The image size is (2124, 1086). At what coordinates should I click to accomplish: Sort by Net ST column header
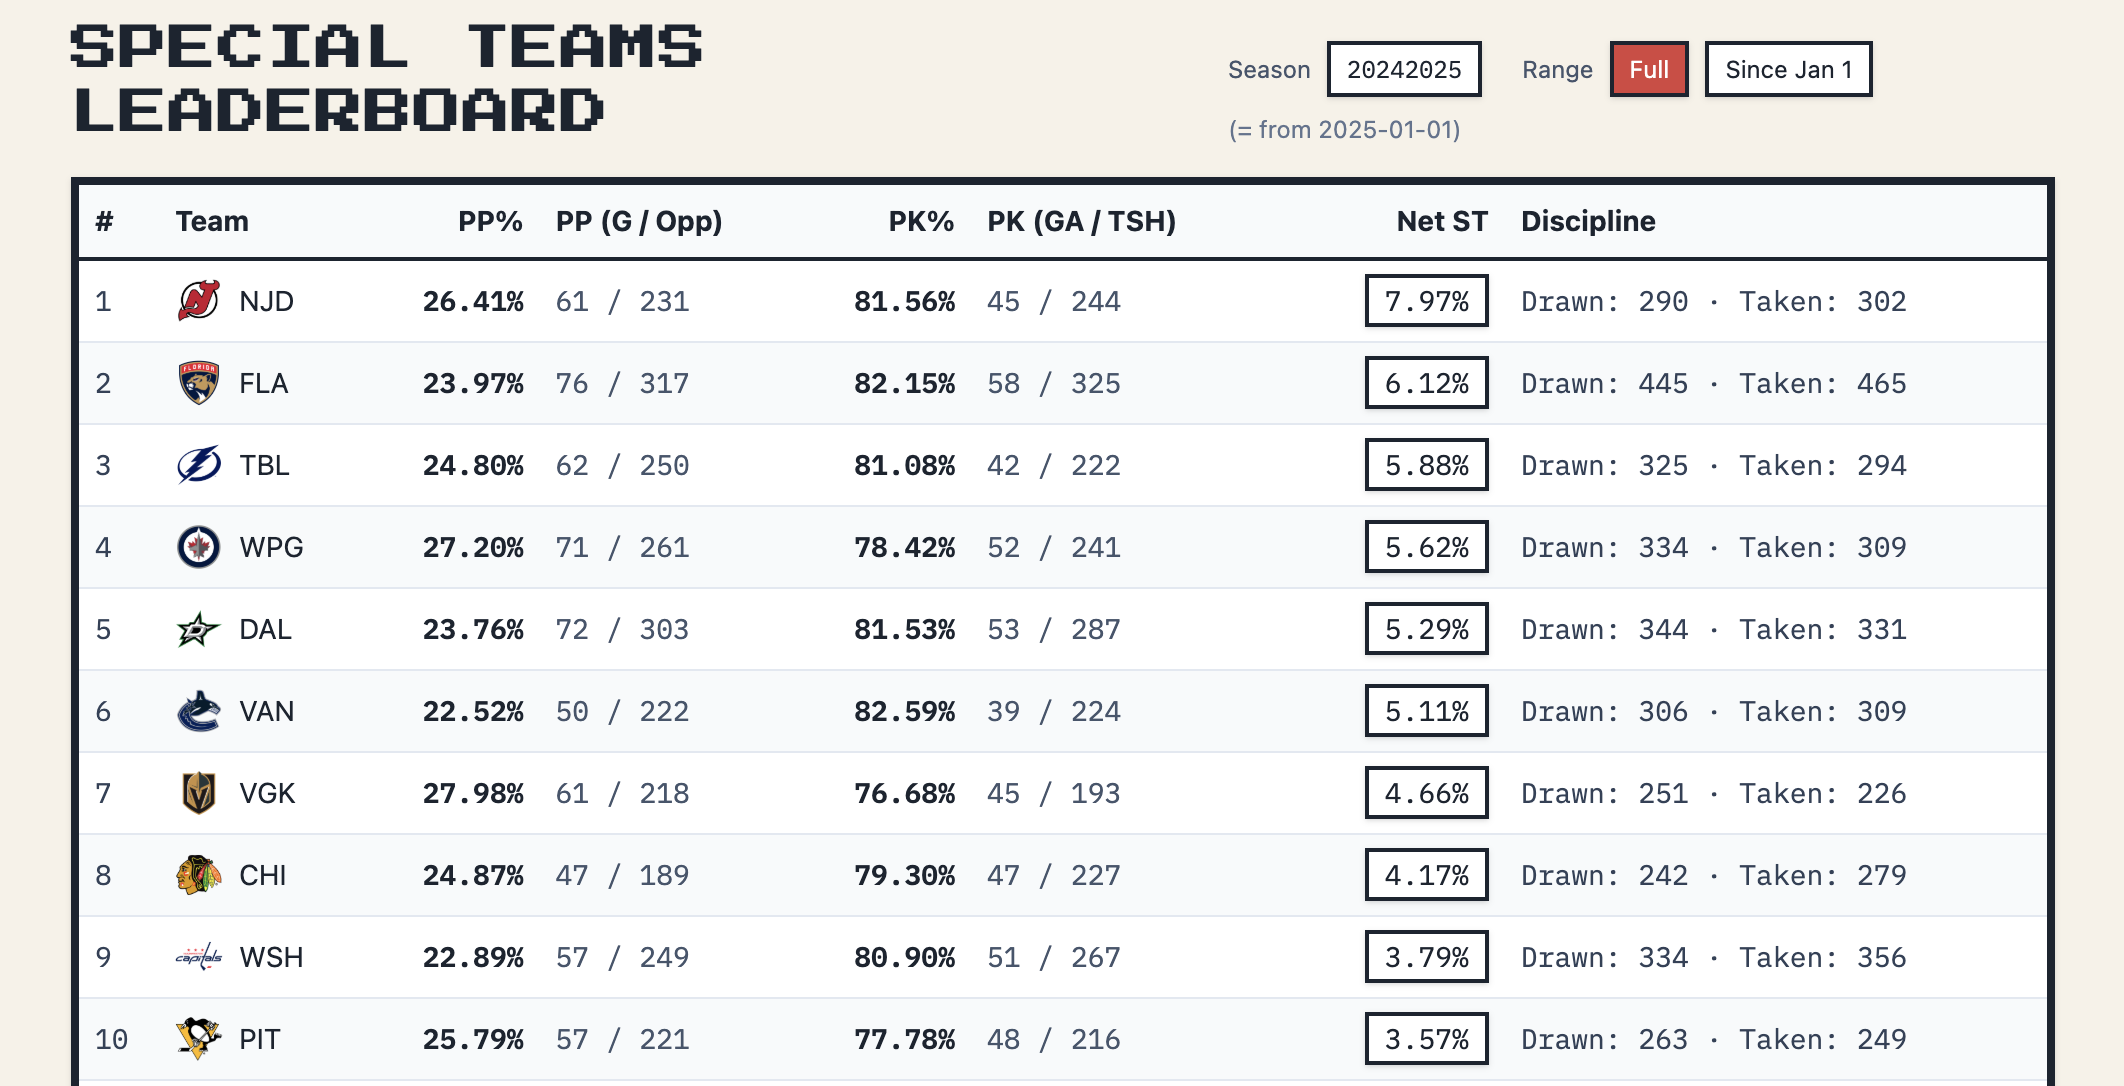tap(1441, 221)
